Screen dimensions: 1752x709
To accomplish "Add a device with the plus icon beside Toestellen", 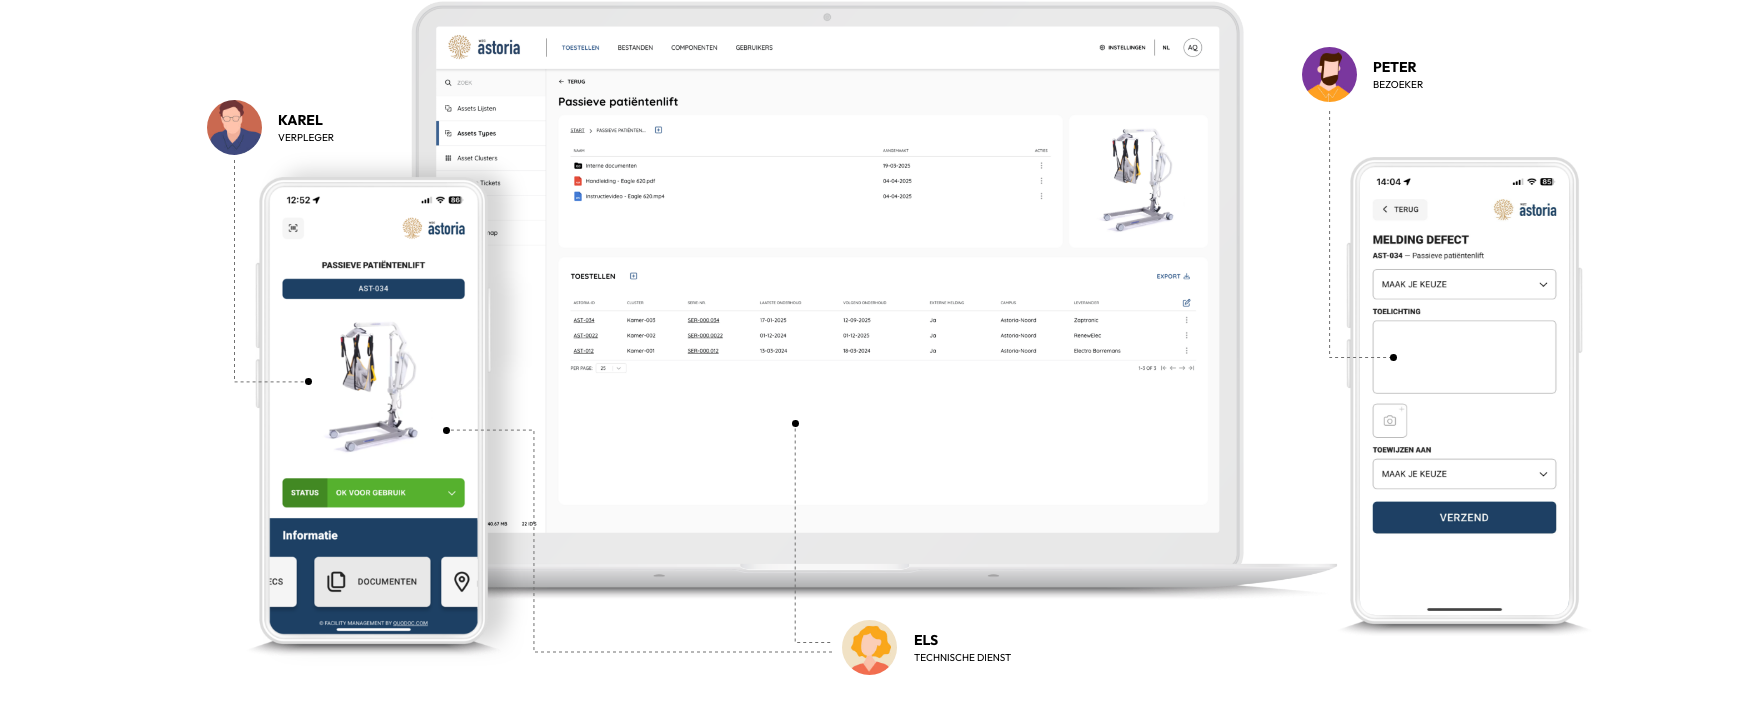I will (633, 276).
